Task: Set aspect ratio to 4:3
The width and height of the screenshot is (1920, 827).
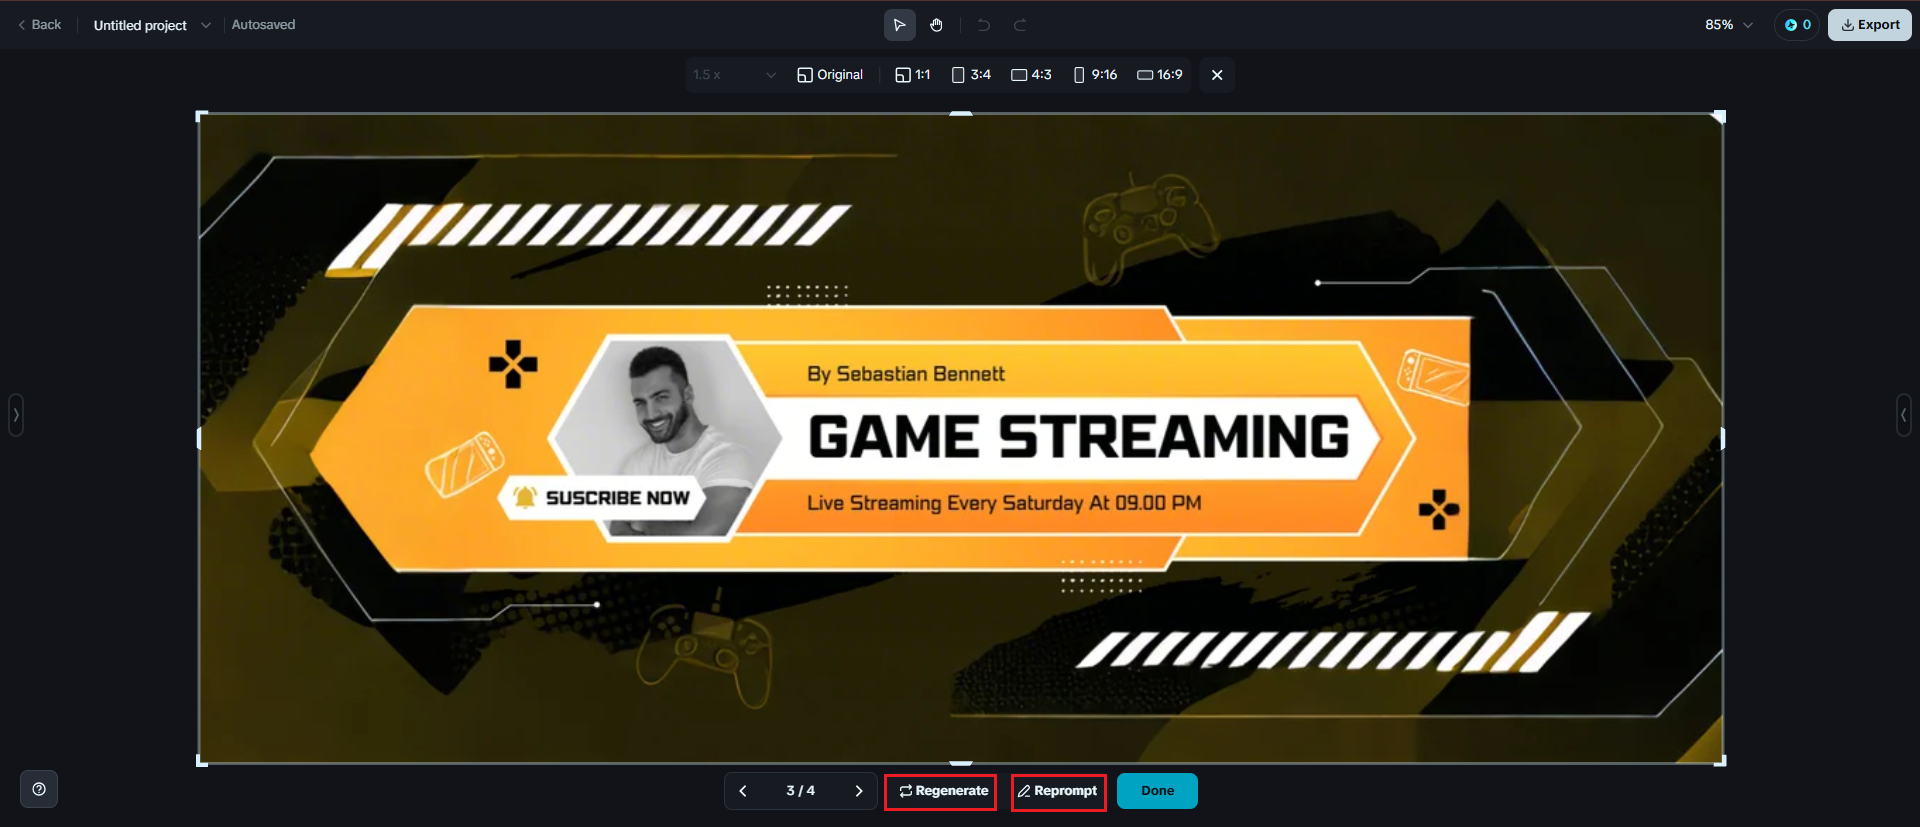Action: point(1031,75)
